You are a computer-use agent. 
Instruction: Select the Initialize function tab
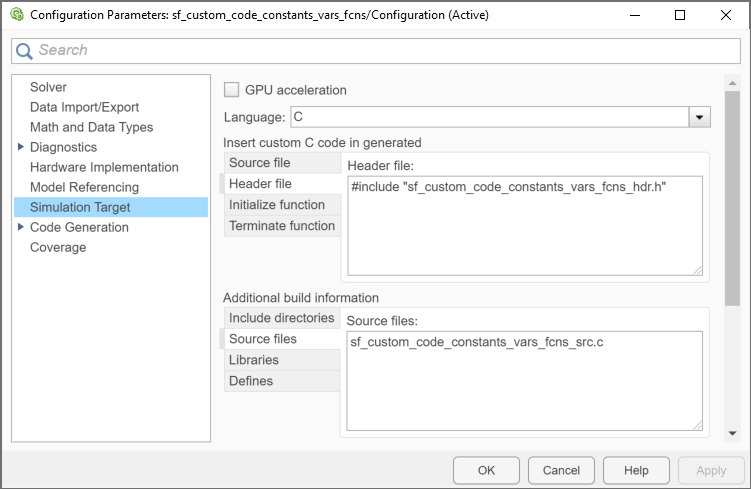277,205
